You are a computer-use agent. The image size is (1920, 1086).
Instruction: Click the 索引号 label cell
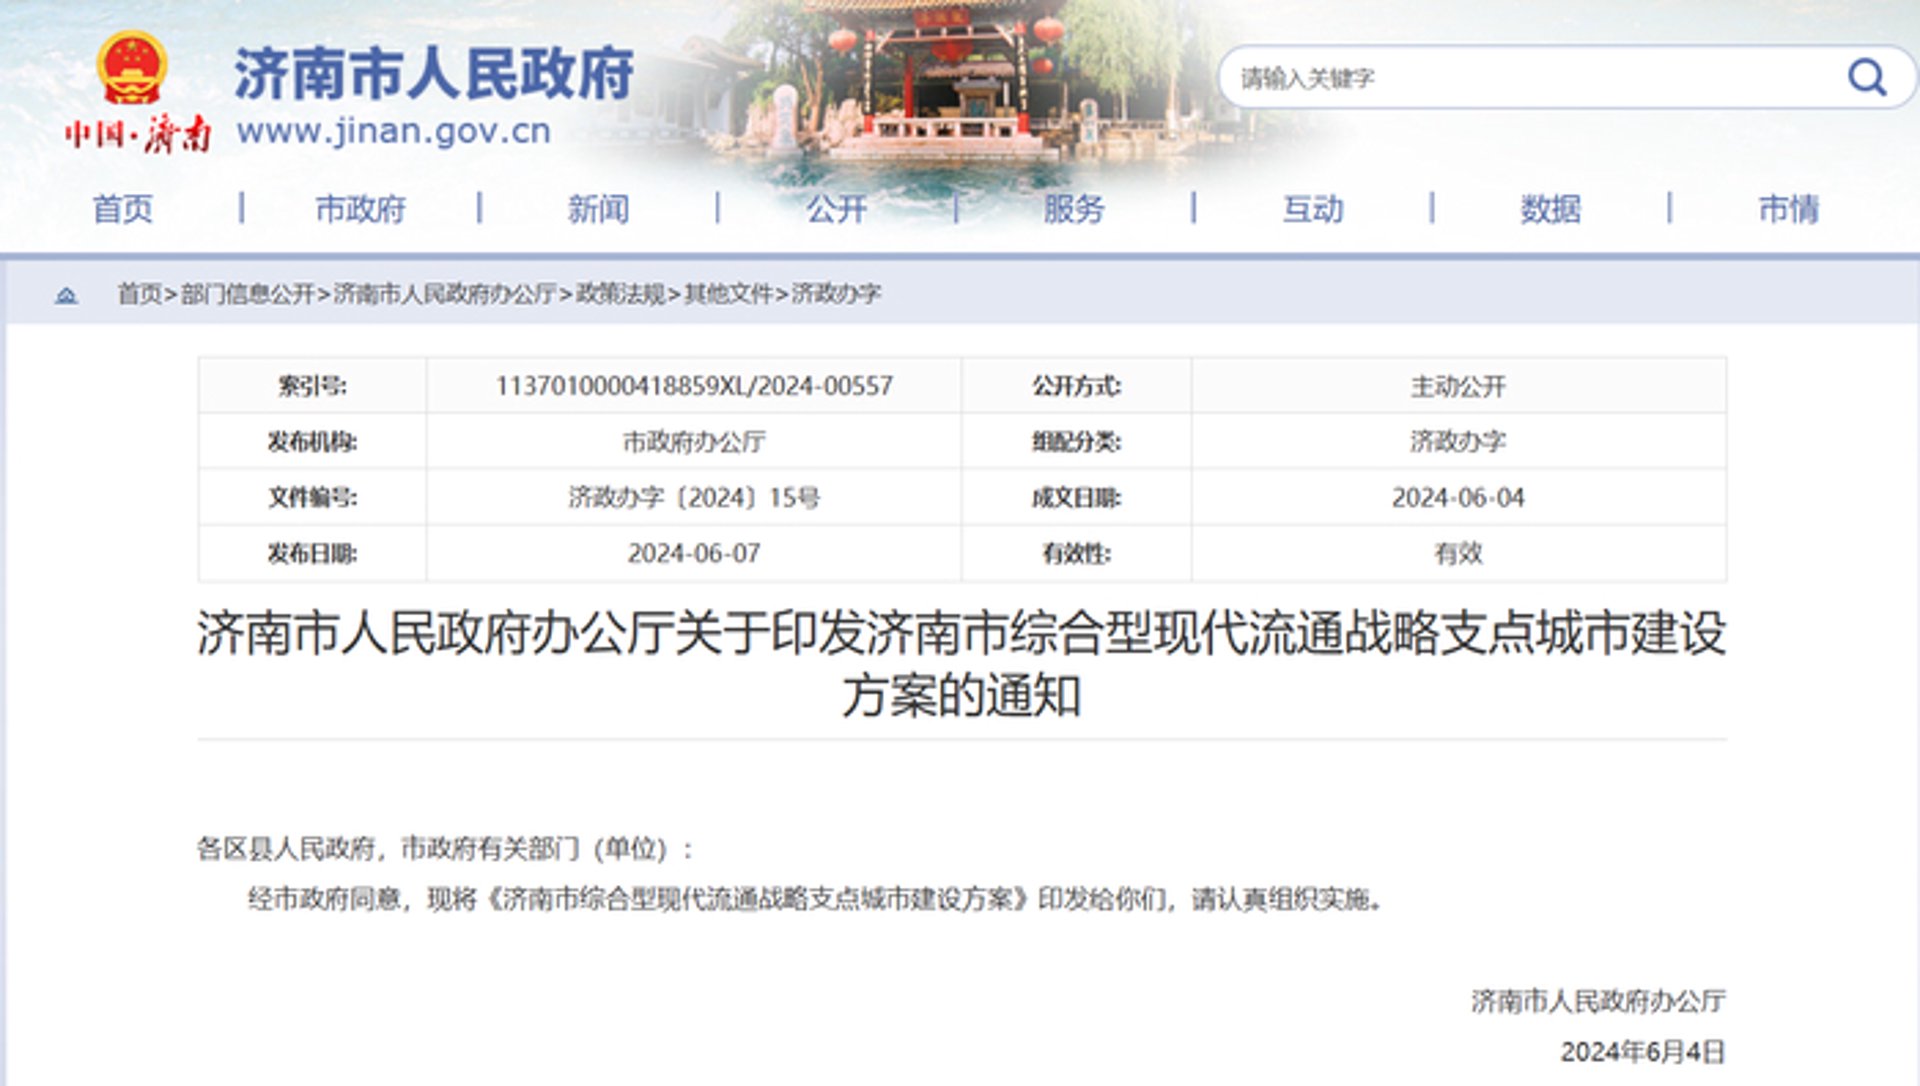(x=312, y=386)
